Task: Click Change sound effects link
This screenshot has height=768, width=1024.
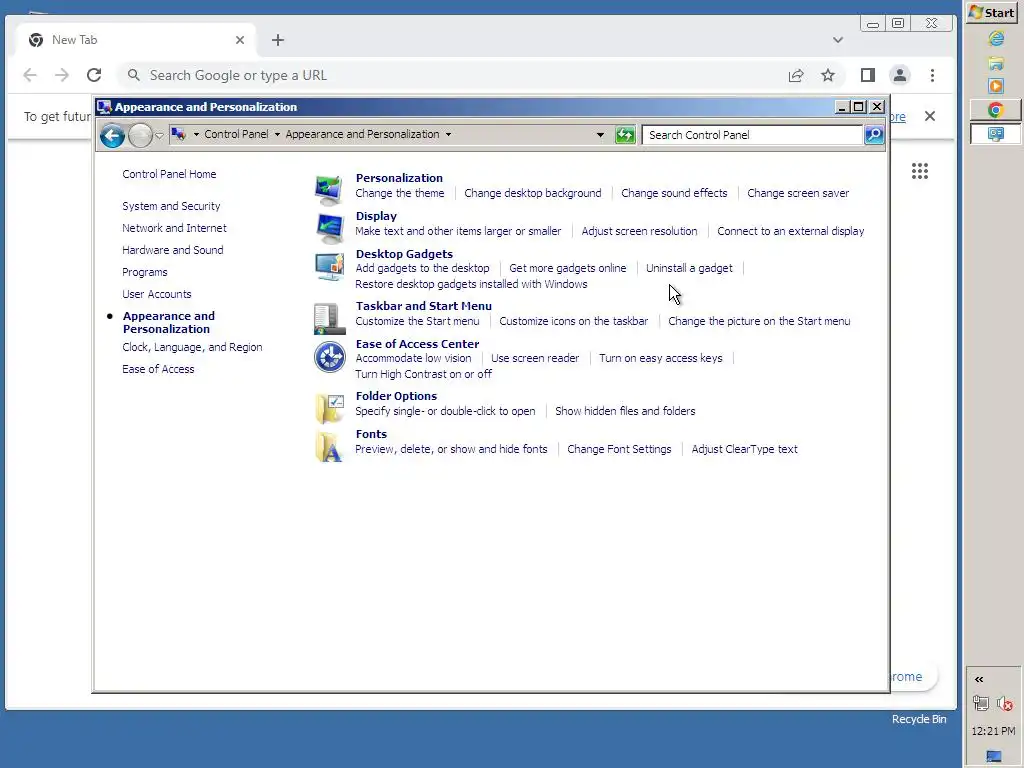Action: tap(674, 193)
